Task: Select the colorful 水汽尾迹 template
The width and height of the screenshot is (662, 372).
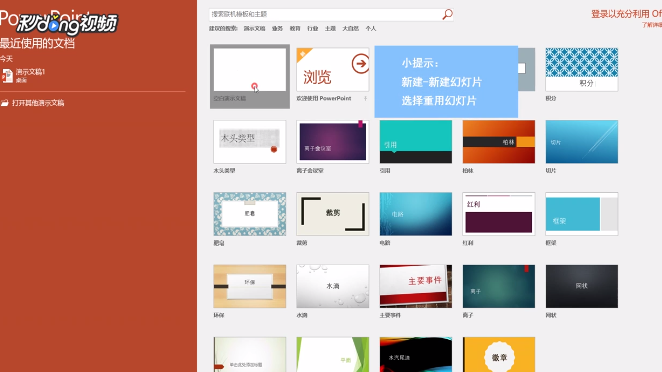Action: tap(416, 354)
